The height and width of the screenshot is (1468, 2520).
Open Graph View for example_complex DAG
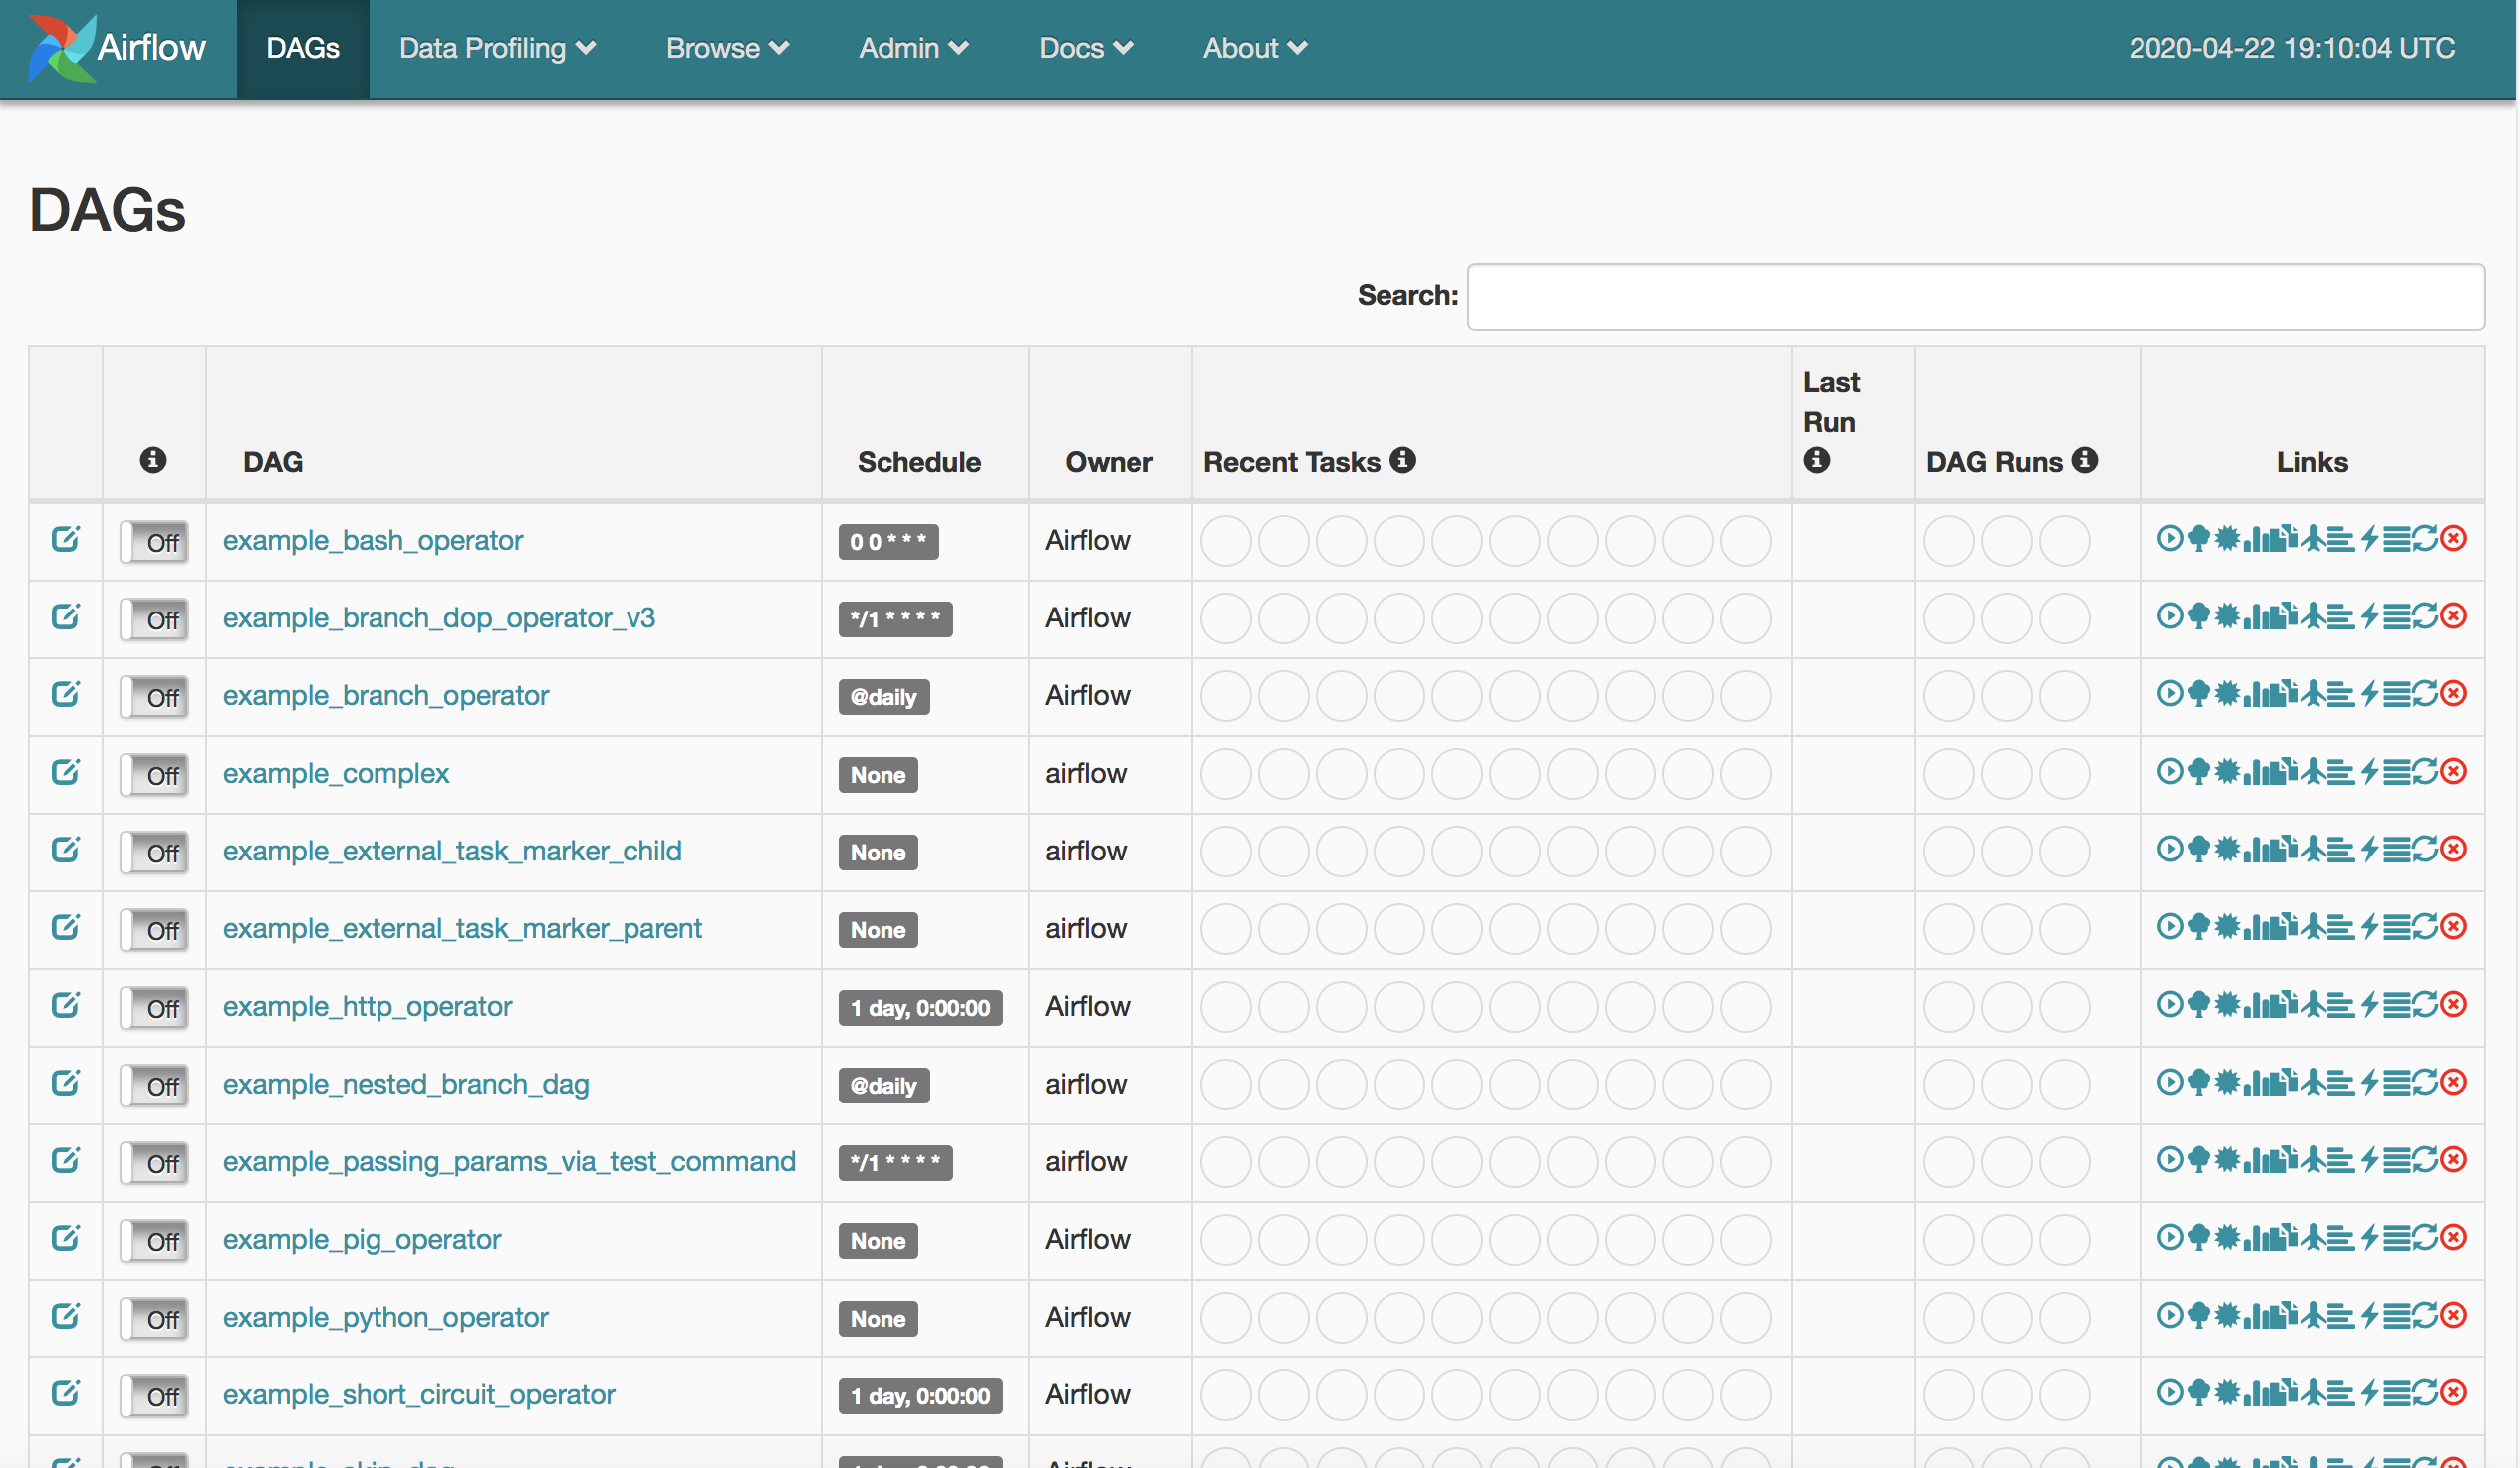click(2228, 772)
